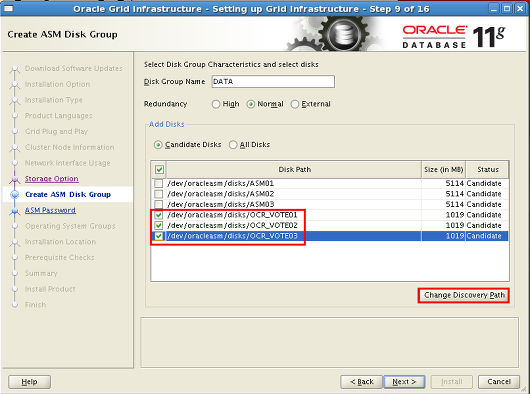Click Grid Plug and Play step
Image resolution: width=530 pixels, height=394 pixels.
click(x=56, y=131)
